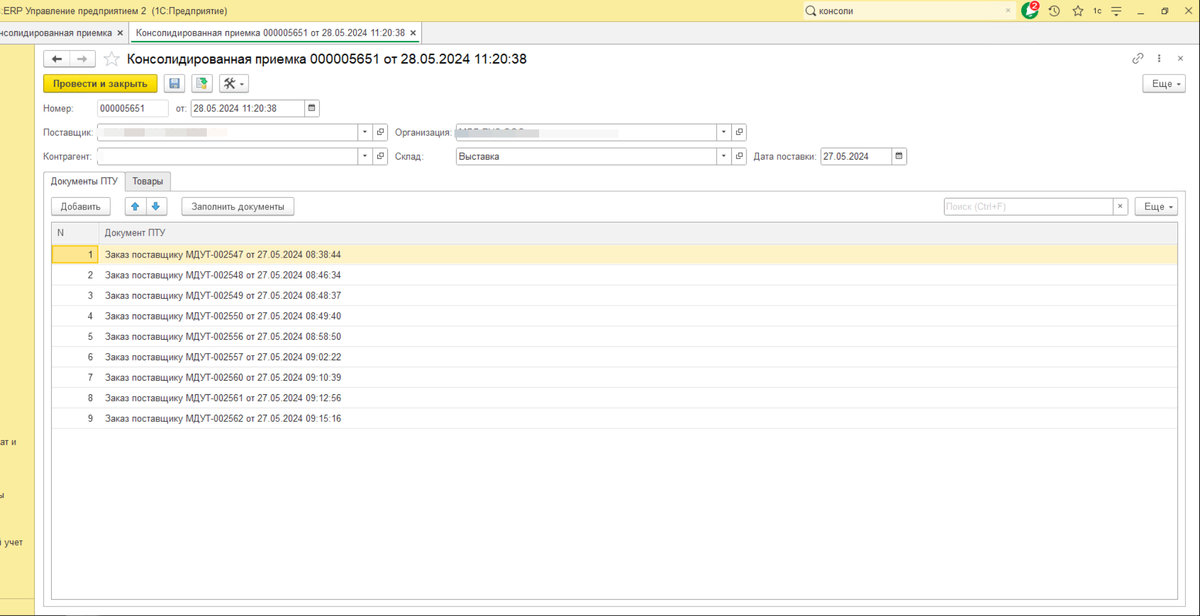
Task: Click the document date field 28.05.2024 11:20:38
Action: [248, 108]
